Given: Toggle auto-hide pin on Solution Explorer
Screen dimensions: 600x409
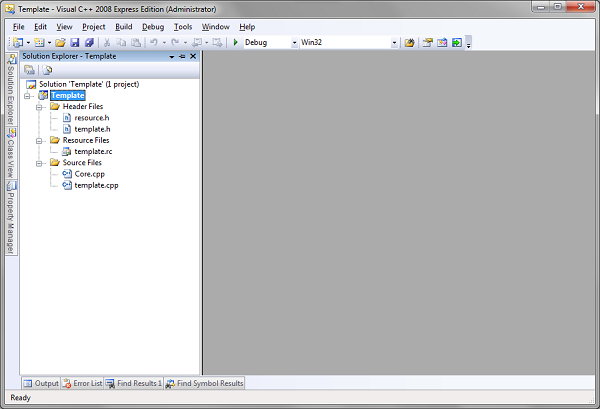Looking at the screenshot, I should (182, 57).
